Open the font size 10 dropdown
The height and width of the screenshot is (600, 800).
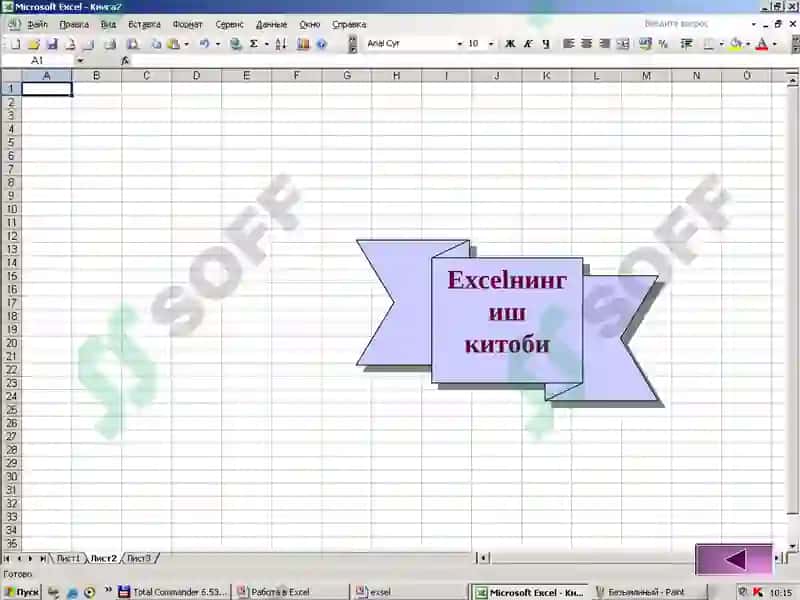tap(491, 44)
